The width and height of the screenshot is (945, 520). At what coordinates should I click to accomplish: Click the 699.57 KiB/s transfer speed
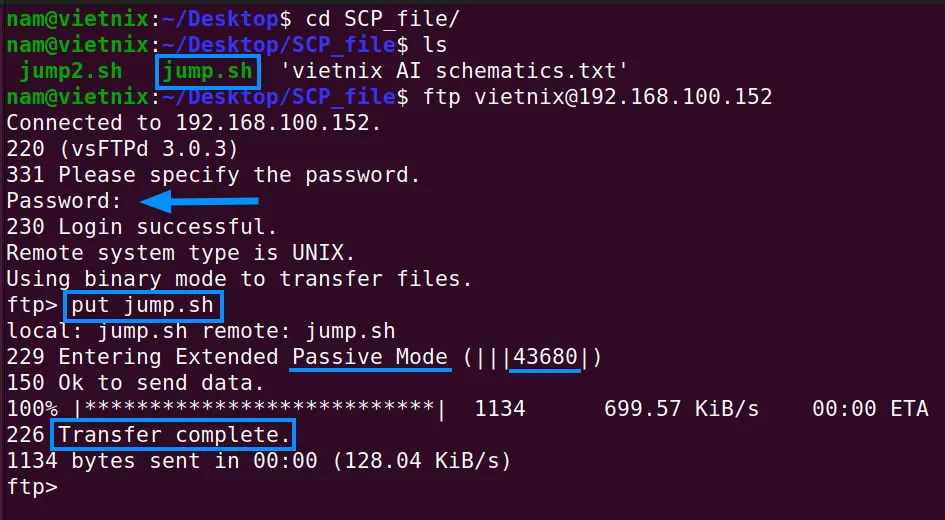tap(681, 409)
